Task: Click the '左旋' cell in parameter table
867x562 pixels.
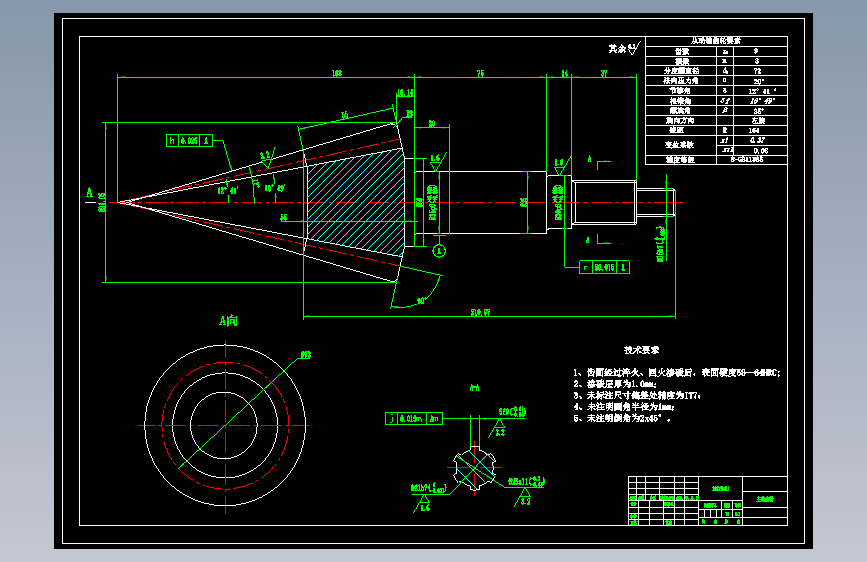Action: (758, 120)
